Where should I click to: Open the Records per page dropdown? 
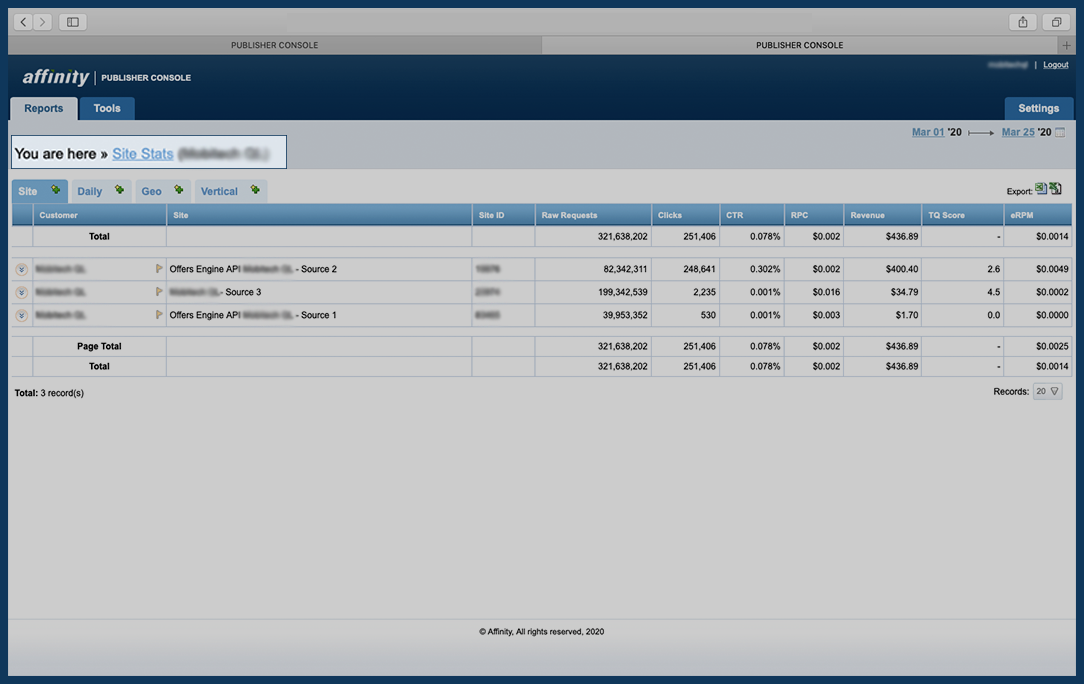(1047, 392)
